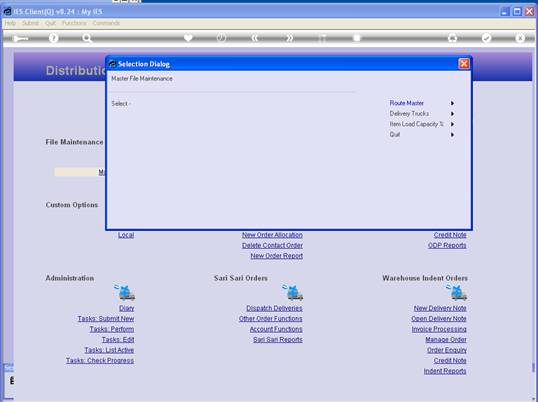This screenshot has width=538, height=402.
Task: Expand the arrow next to Item Load Capacity %
Action: (452, 124)
